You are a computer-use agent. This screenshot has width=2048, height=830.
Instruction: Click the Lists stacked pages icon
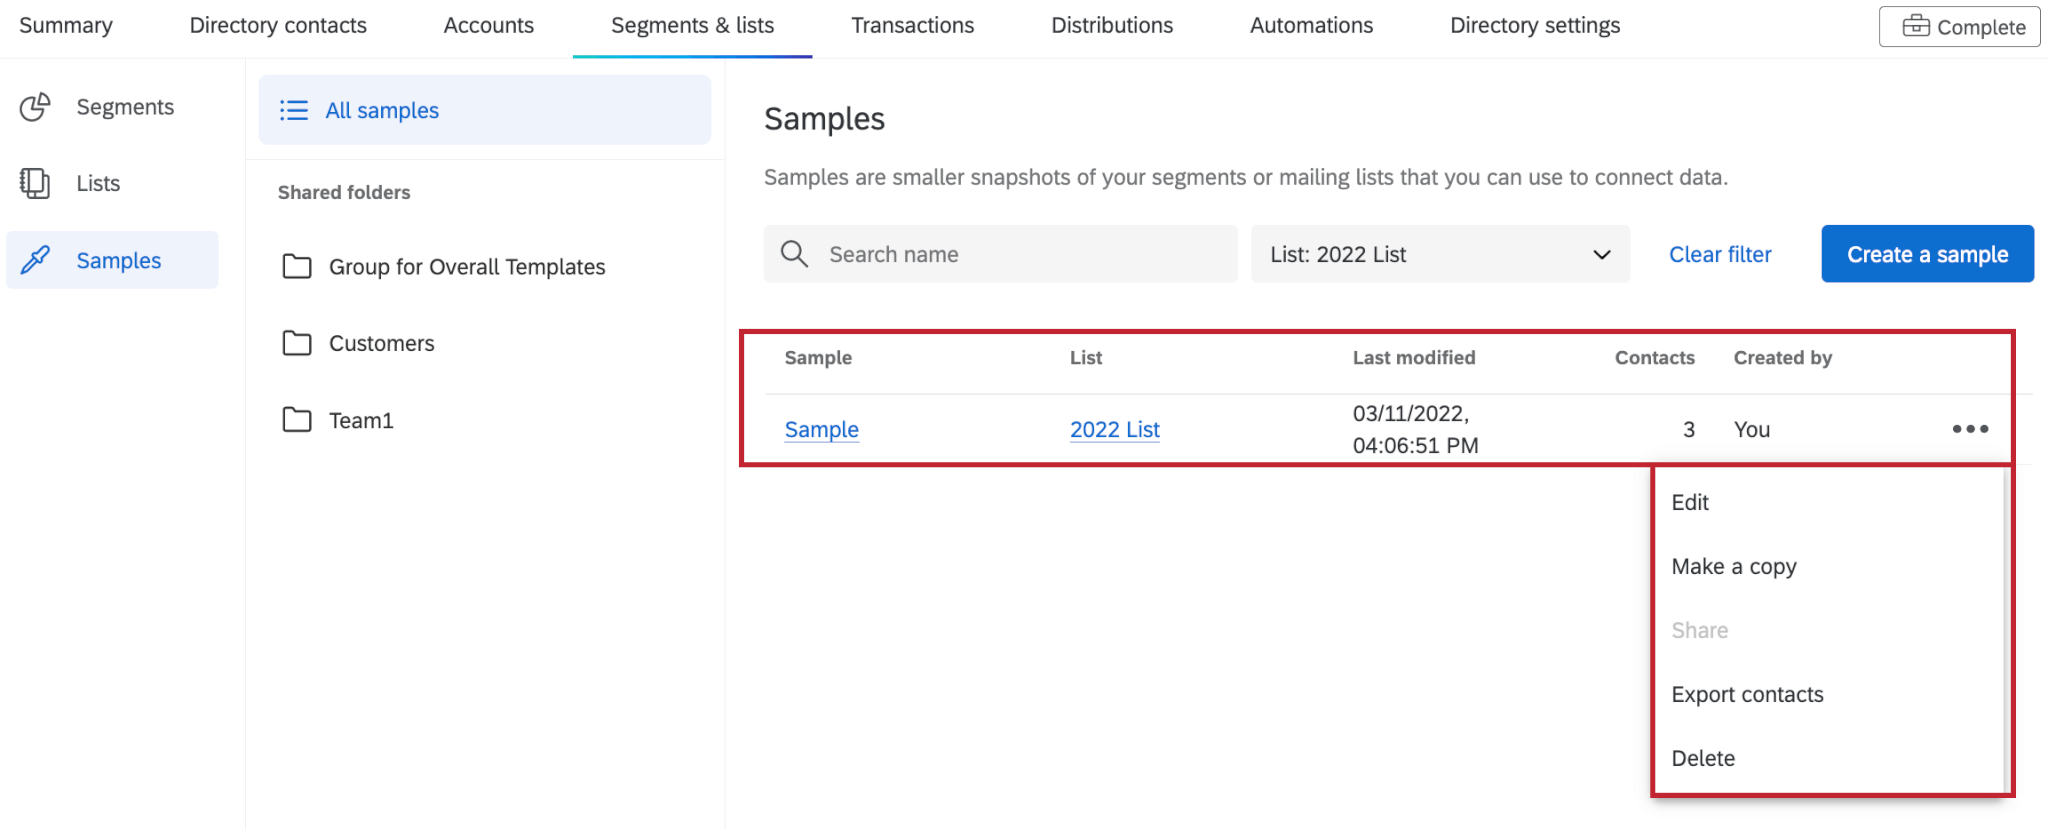coord(35,183)
